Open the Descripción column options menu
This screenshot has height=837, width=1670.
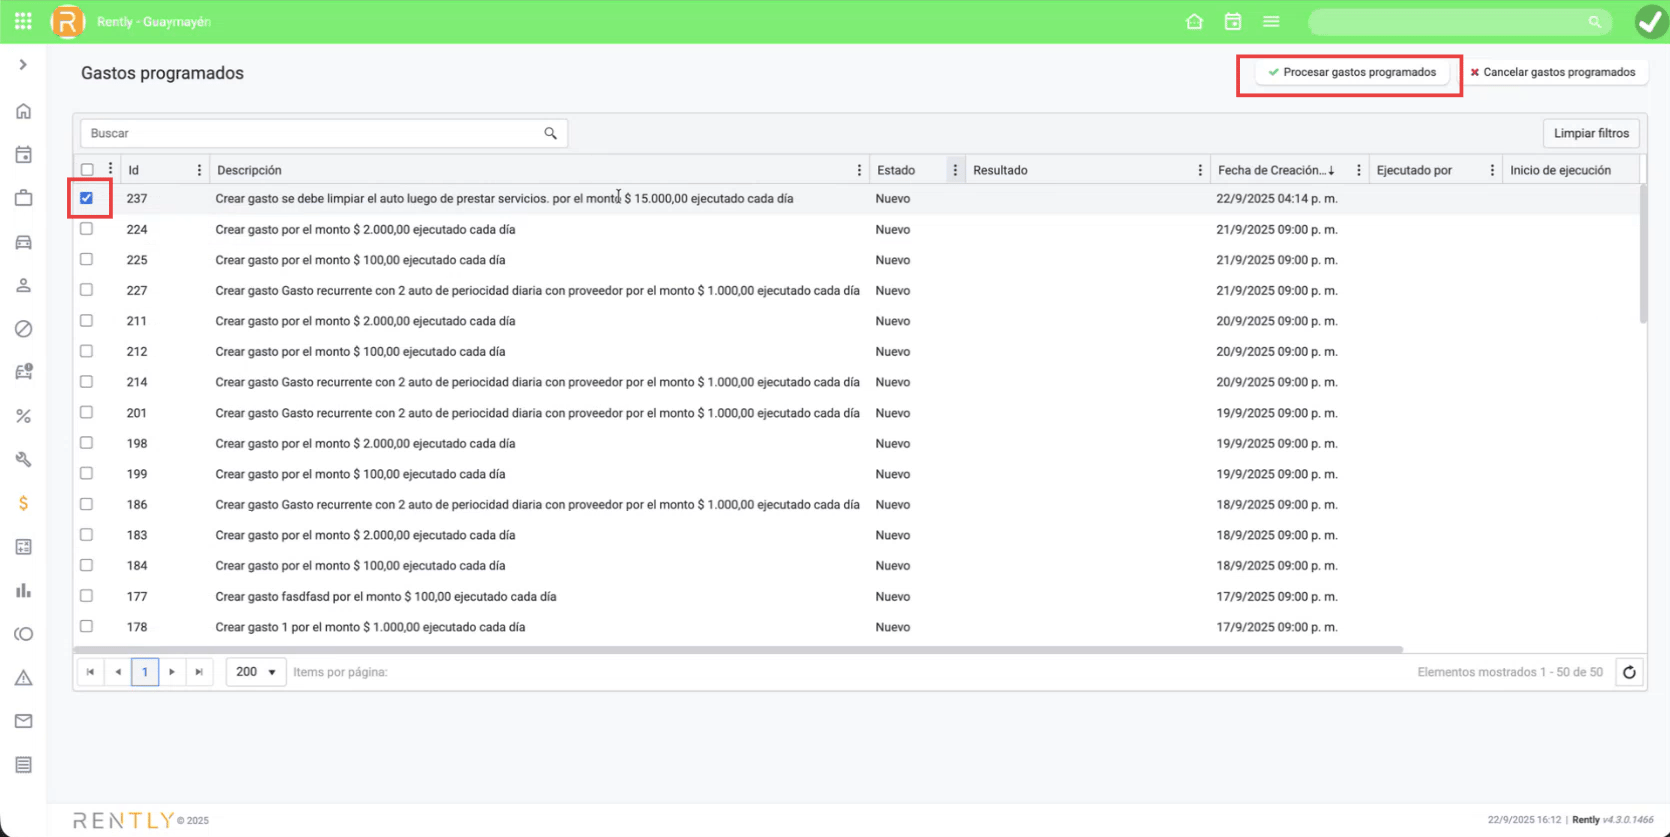pyautogui.click(x=859, y=170)
